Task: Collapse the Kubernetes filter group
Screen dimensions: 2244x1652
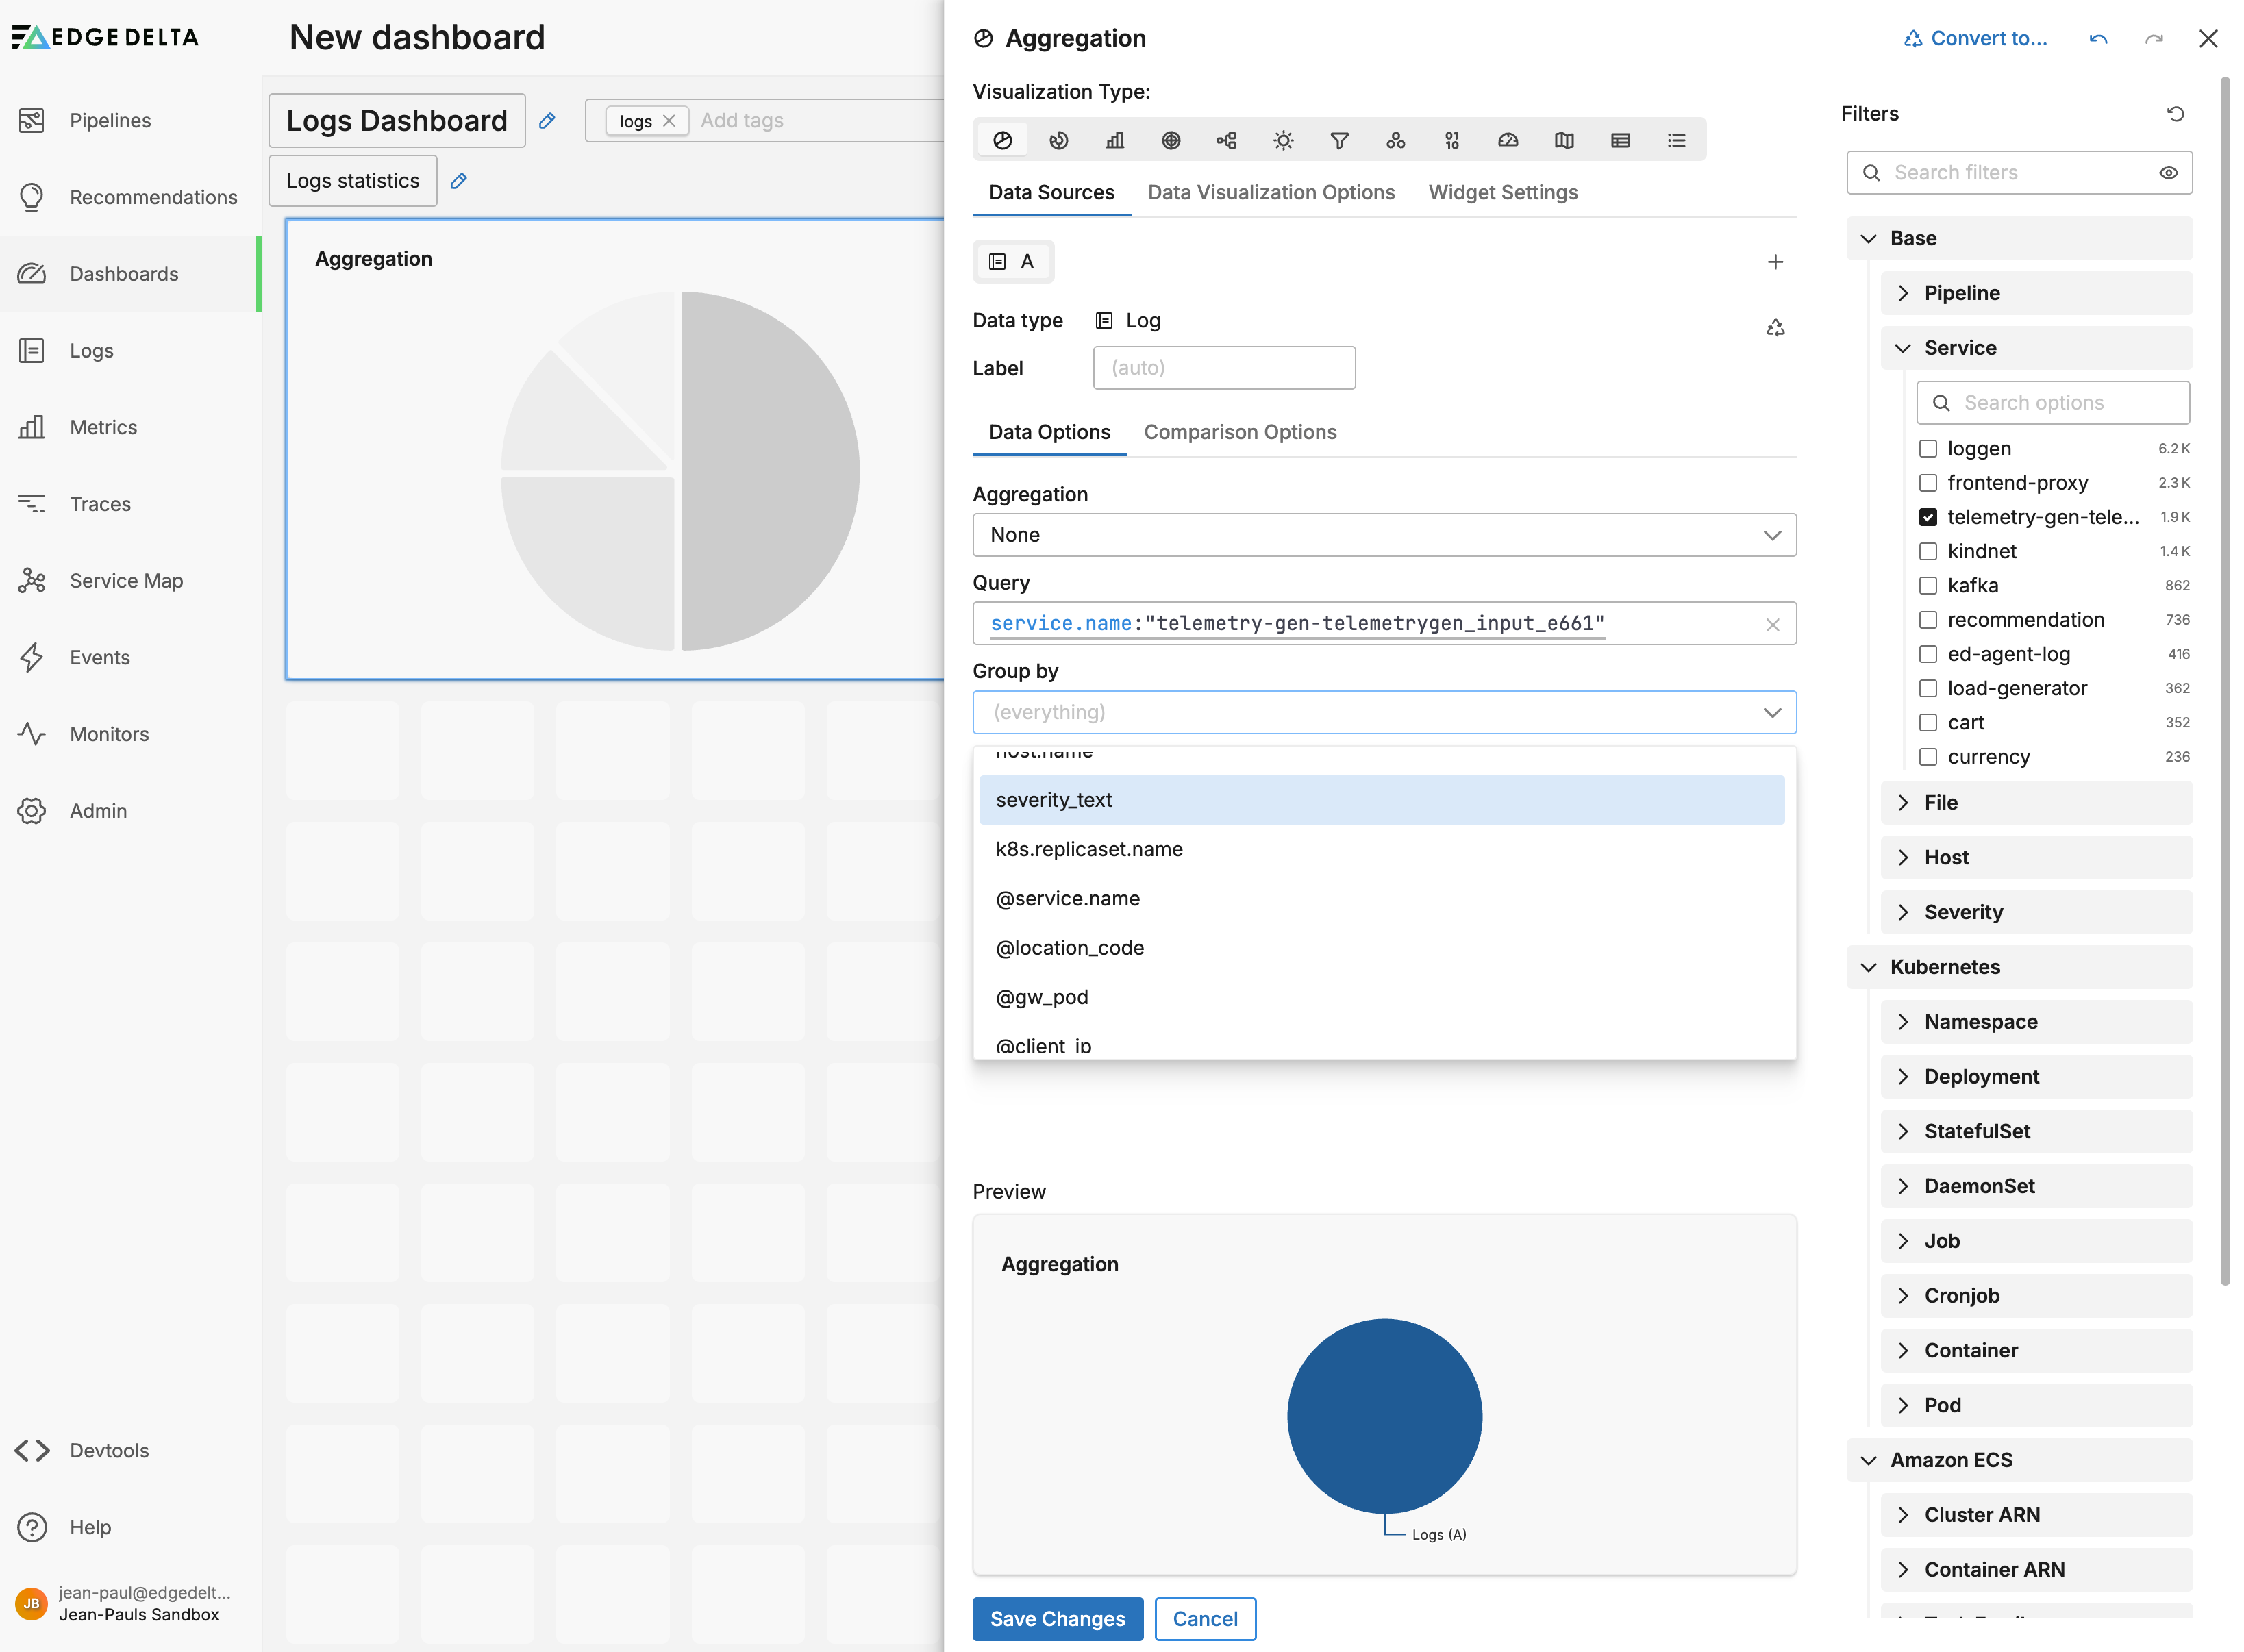Action: pyautogui.click(x=2019, y=967)
